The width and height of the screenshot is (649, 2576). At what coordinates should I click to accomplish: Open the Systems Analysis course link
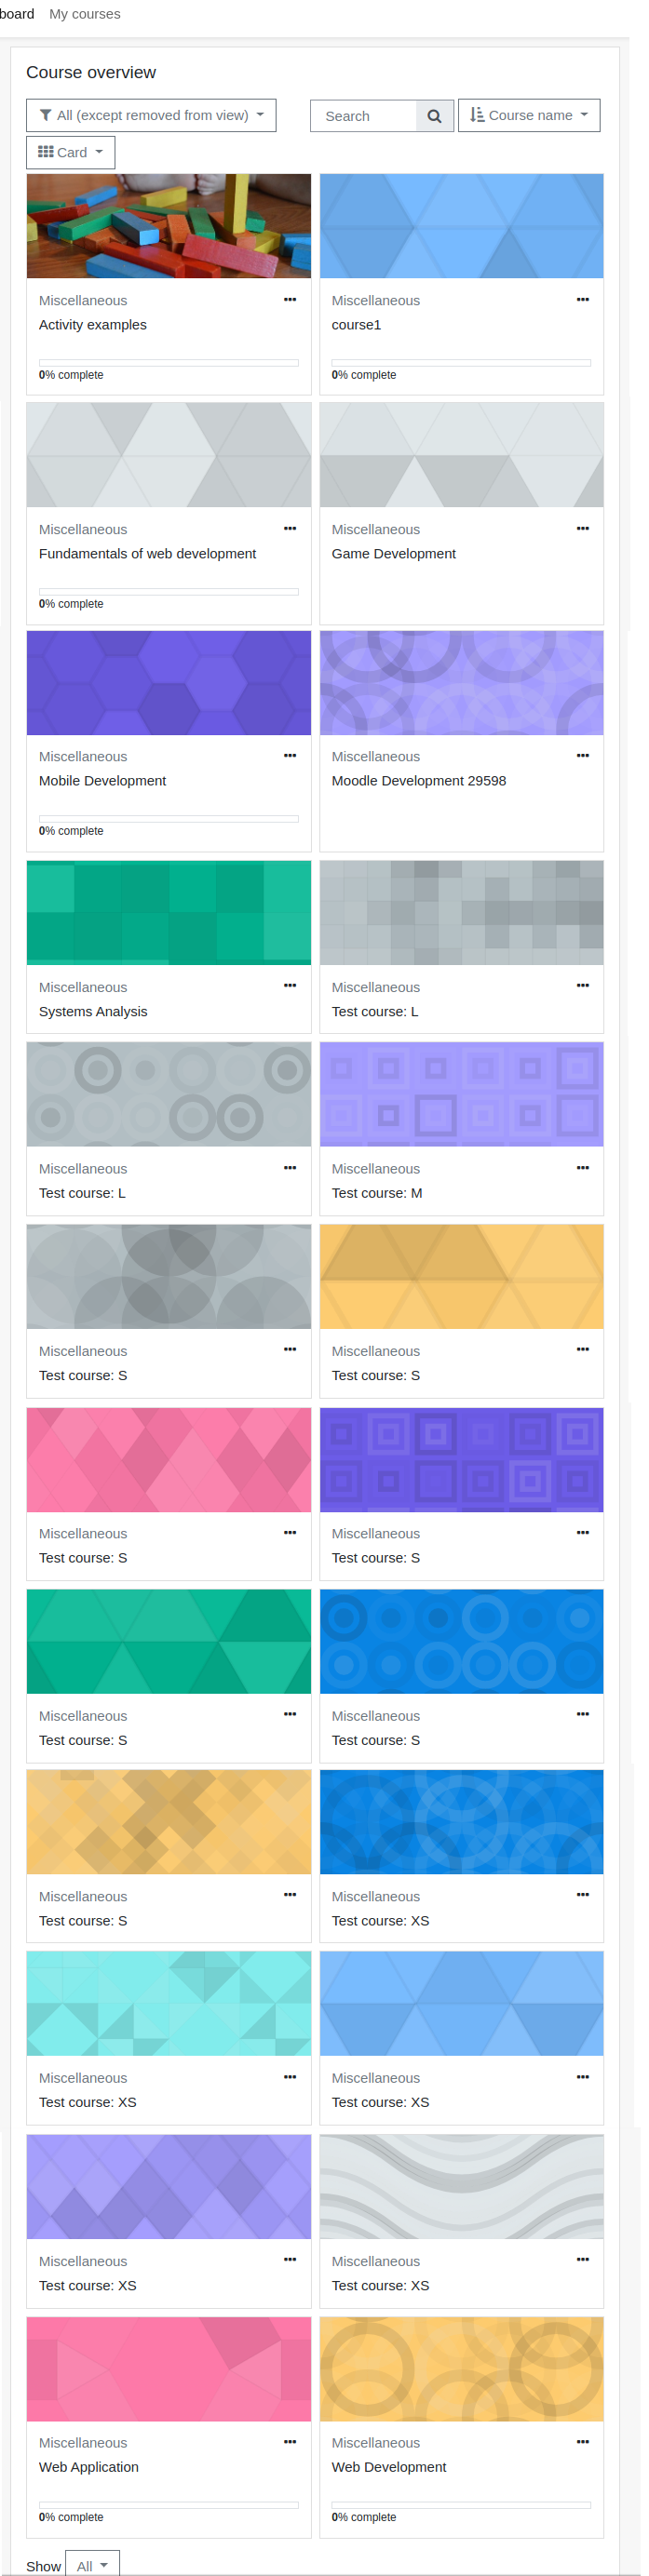pyautogui.click(x=93, y=1012)
